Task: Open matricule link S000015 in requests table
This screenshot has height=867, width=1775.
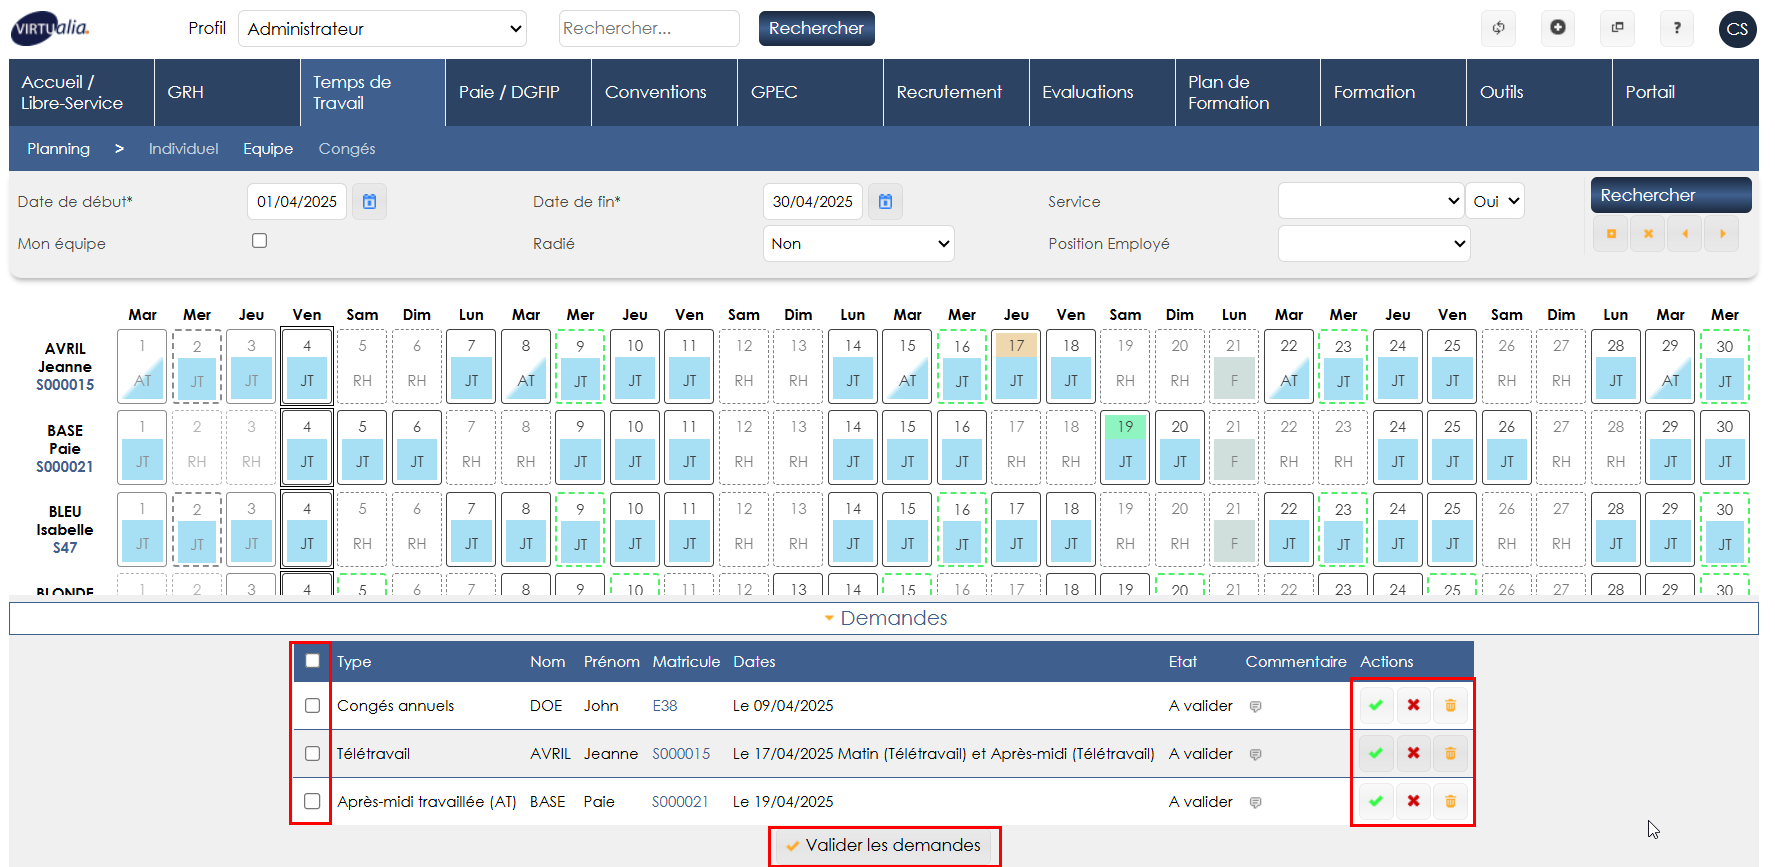Action: pos(681,754)
